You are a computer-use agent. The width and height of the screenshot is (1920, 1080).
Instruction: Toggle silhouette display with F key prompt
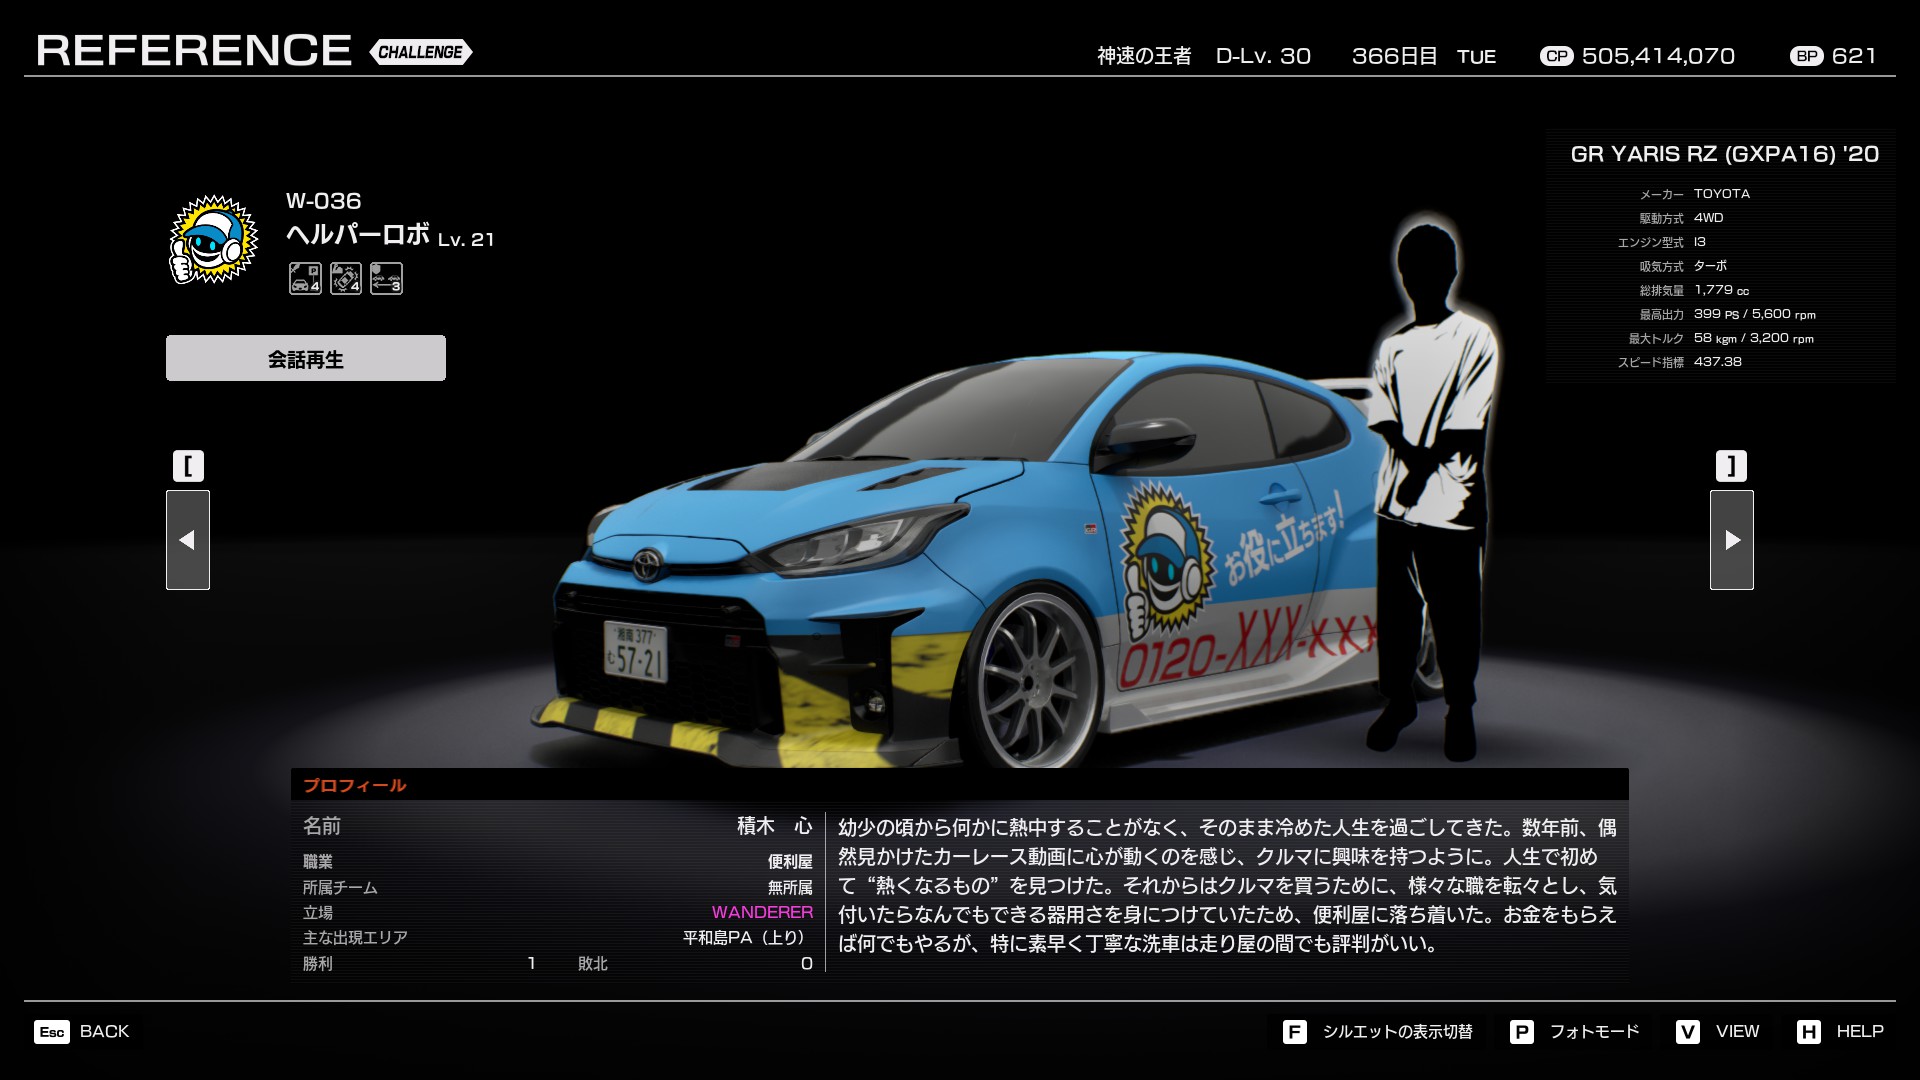coord(1379,1031)
